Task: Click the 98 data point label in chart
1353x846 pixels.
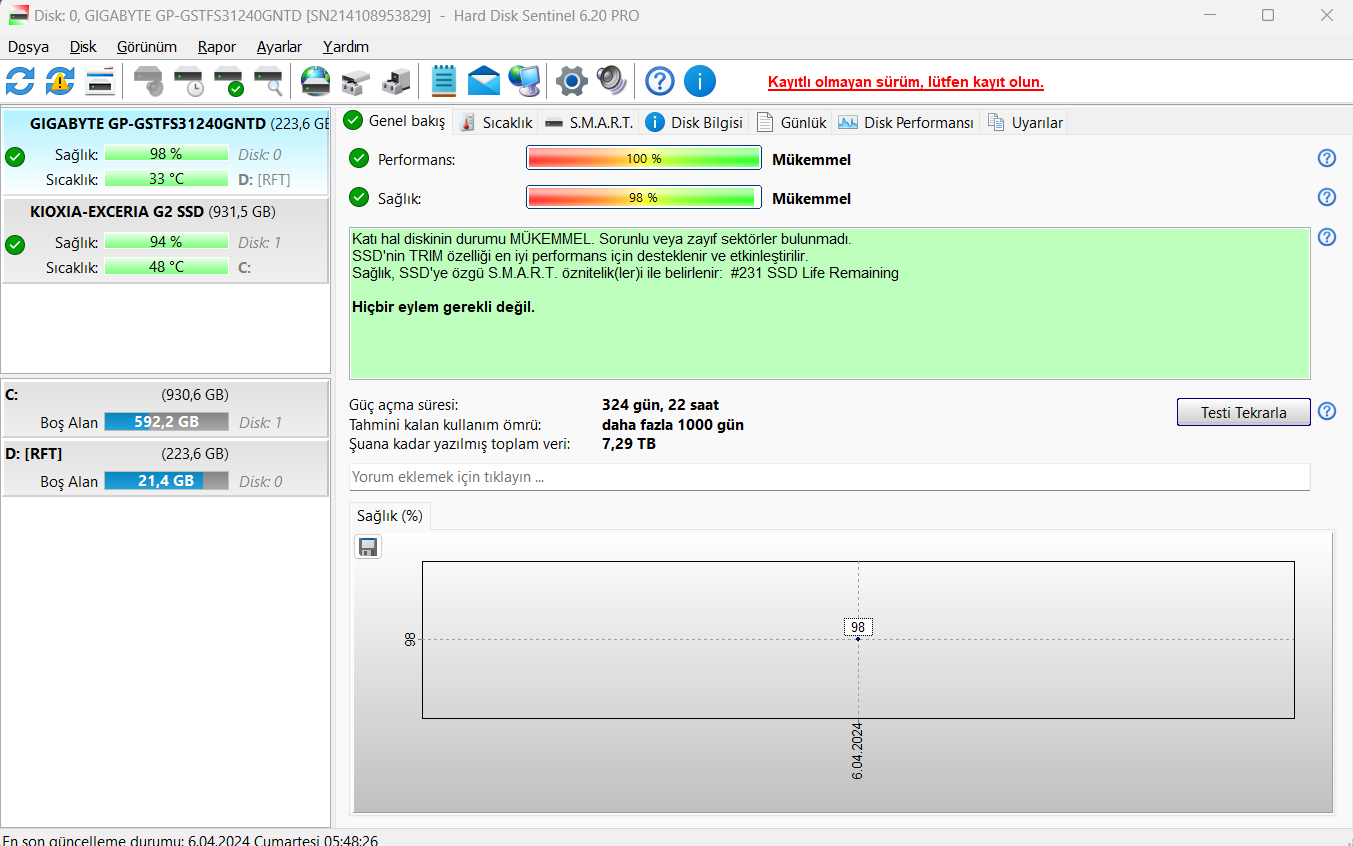Action: (858, 627)
